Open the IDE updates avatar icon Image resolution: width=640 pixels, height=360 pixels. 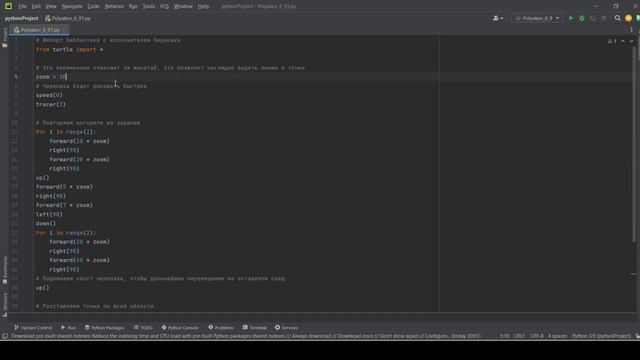[x=628, y=18]
